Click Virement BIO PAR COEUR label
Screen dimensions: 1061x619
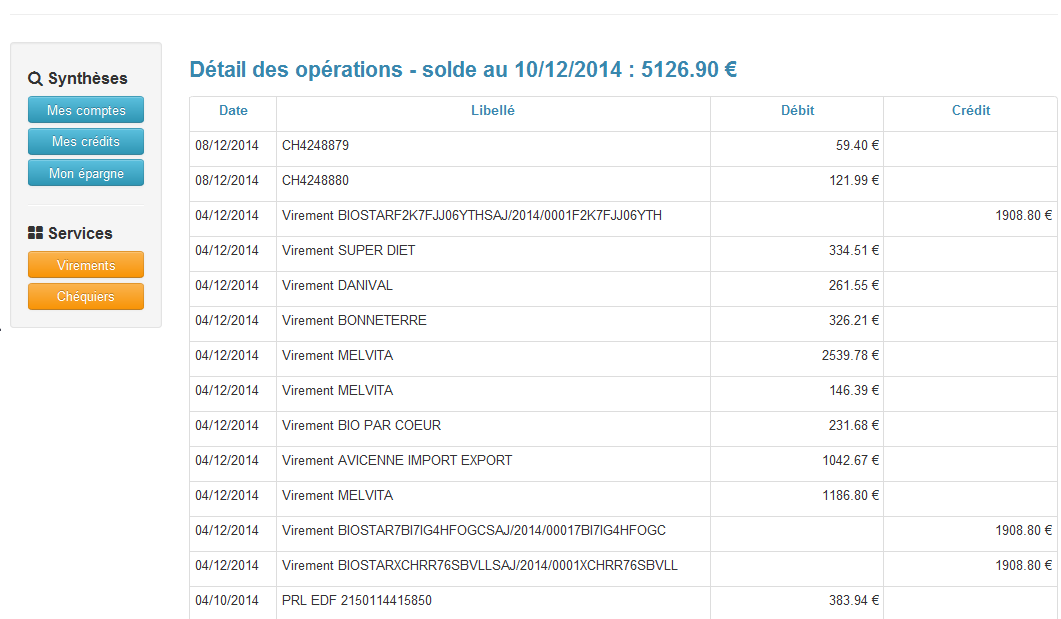click(x=361, y=426)
